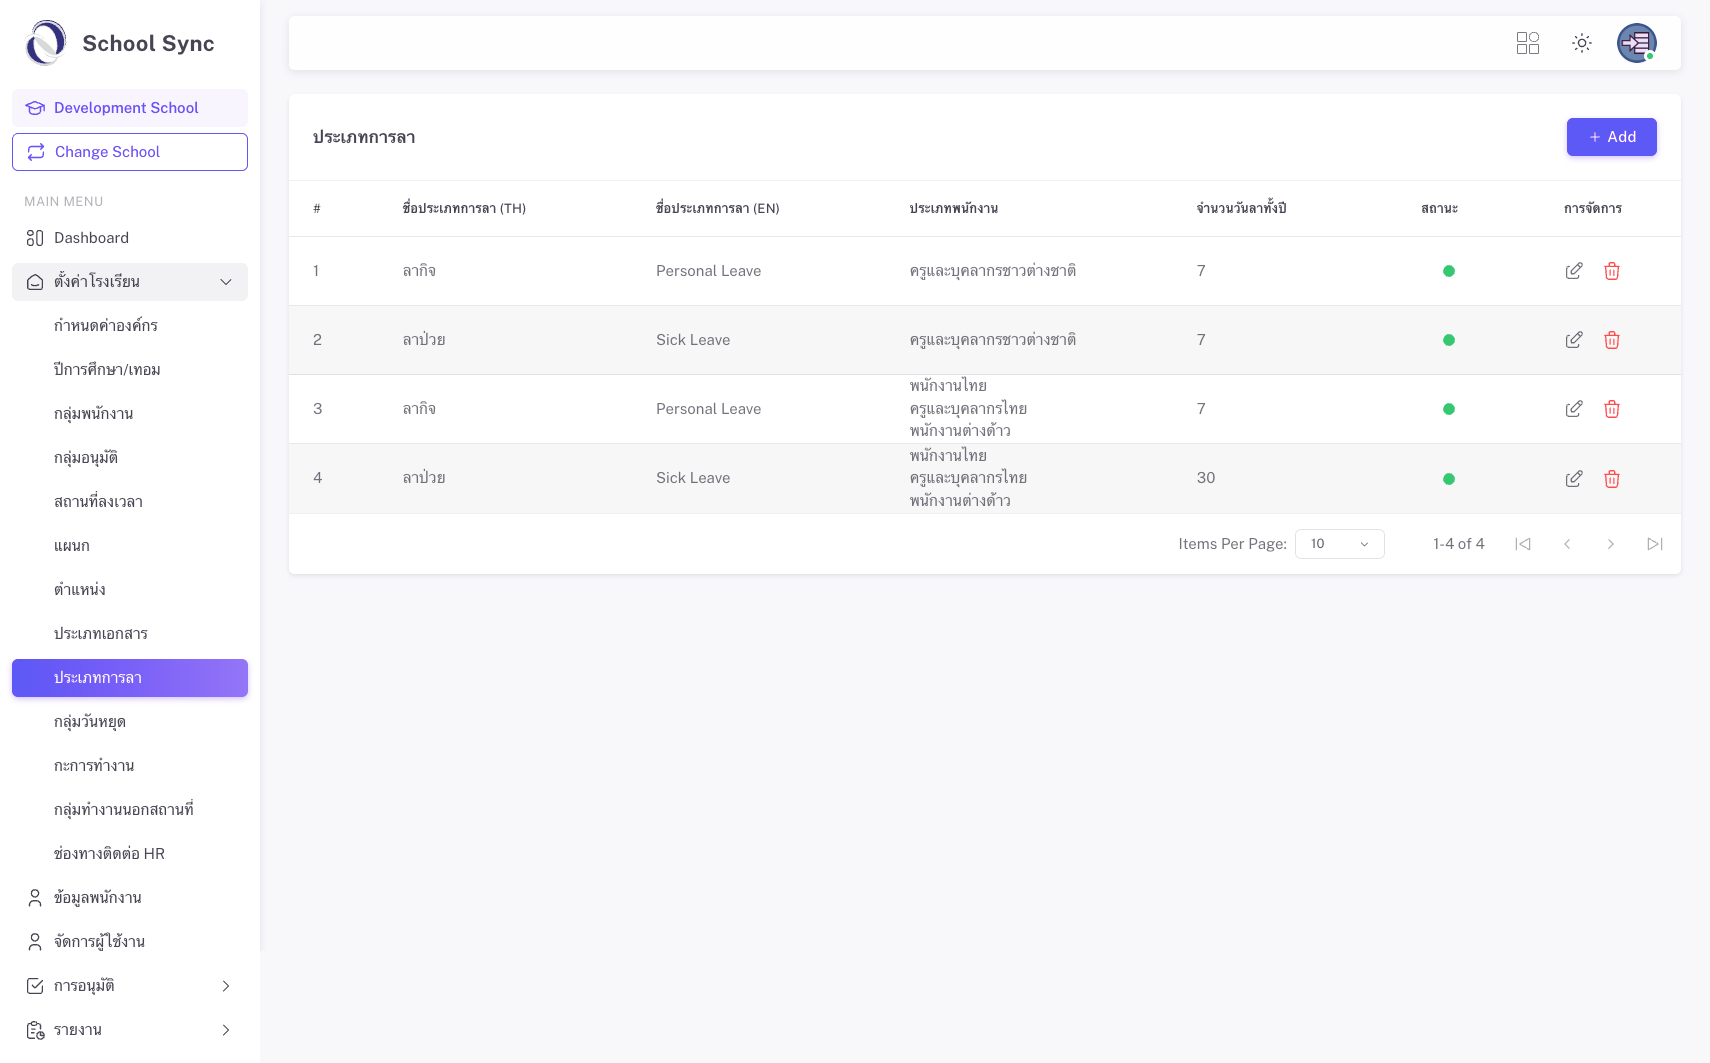The image size is (1710, 1063).
Task: Click status dot of row 4
Action: (1449, 479)
